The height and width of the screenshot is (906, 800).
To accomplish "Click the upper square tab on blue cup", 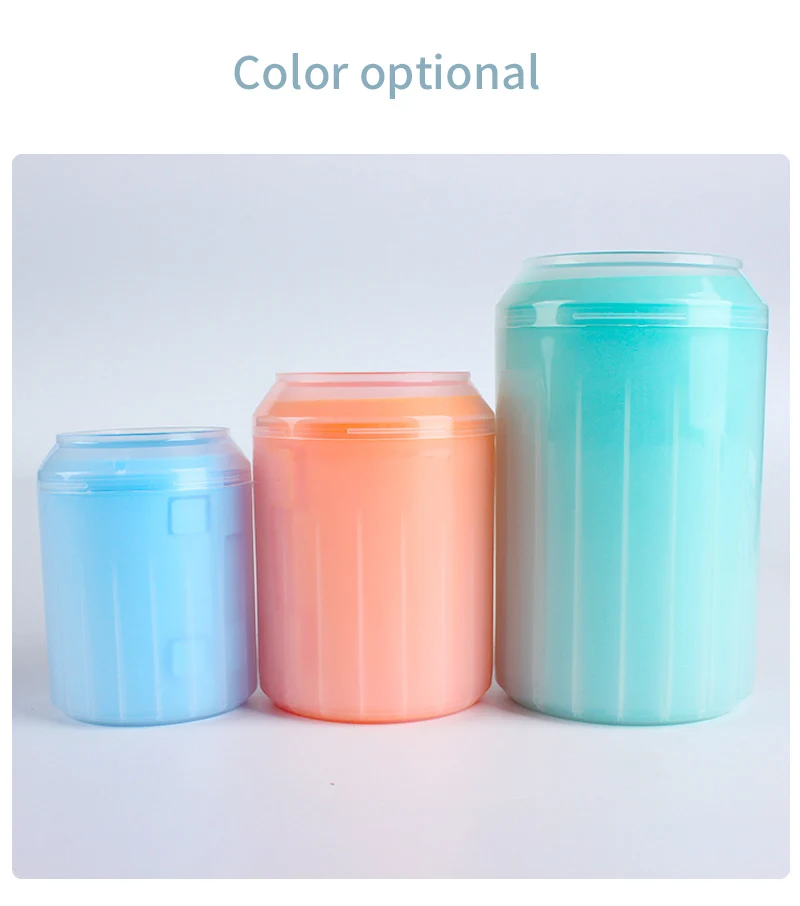I will coord(188,515).
